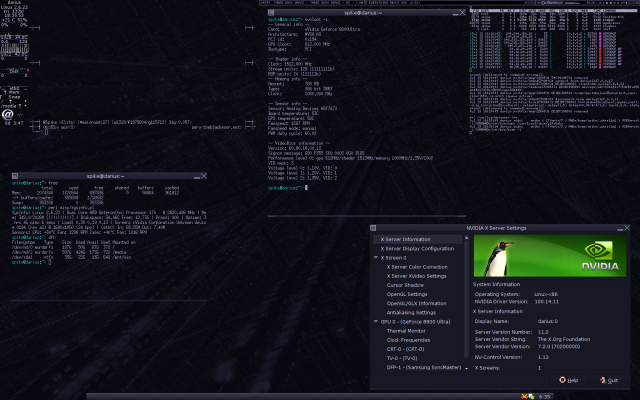Screen dimensions: 640x400
Task: Open OpenGL Settings page
Action: pyautogui.click(x=407, y=294)
